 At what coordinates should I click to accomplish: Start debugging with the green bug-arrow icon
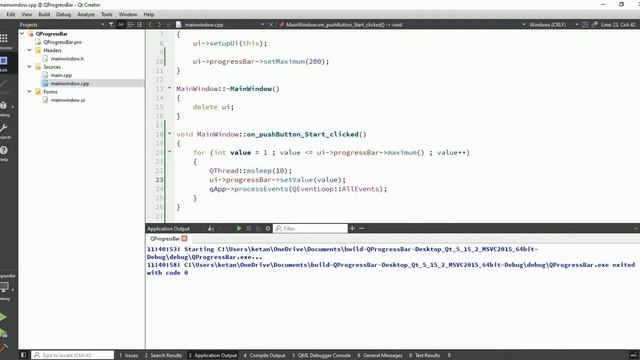pyautogui.click(x=3, y=333)
